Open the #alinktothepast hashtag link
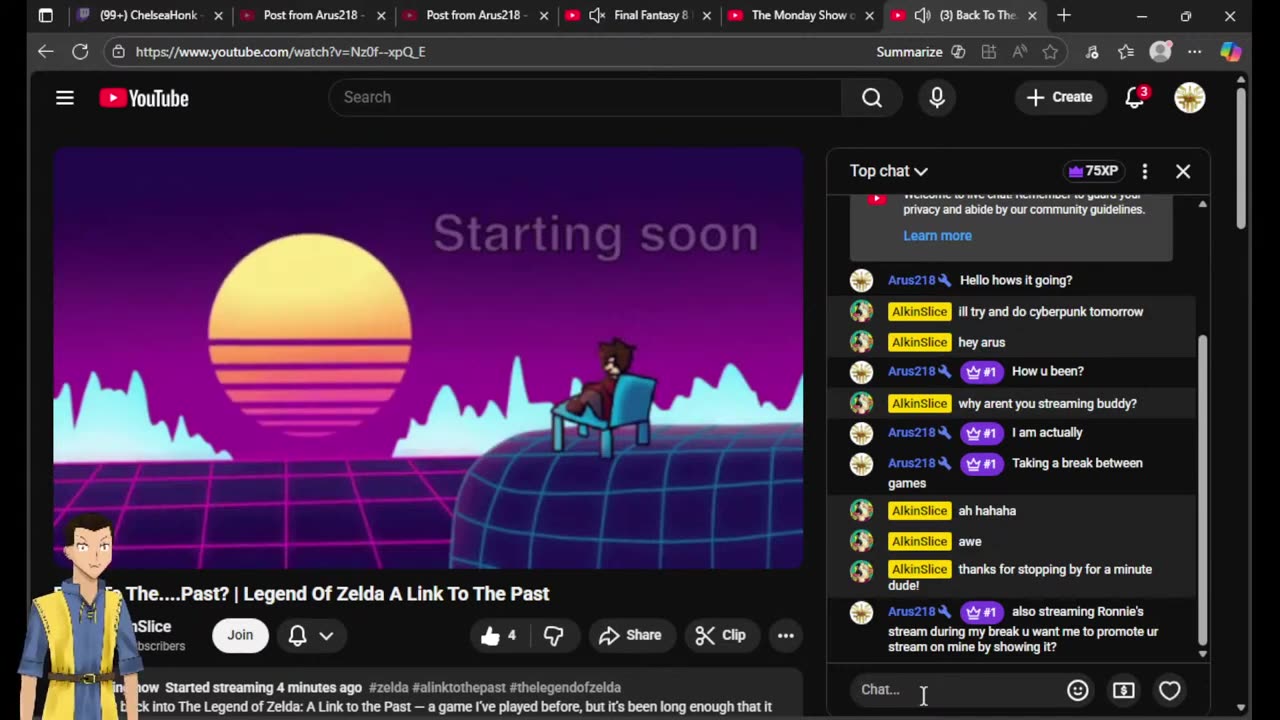This screenshot has height=720, width=1280. click(459, 688)
